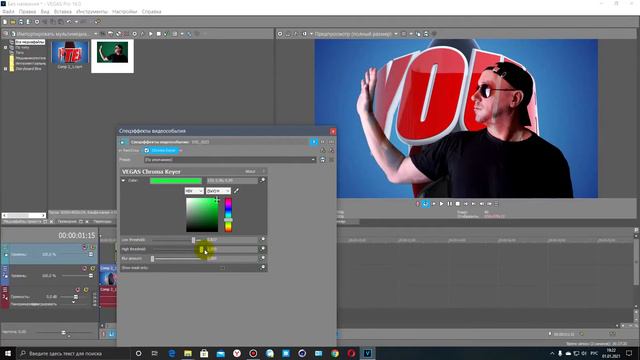Open the Project Media views dropdown arrow
Viewport: 640px width, 360px height.
pyautogui.click(x=182, y=34)
